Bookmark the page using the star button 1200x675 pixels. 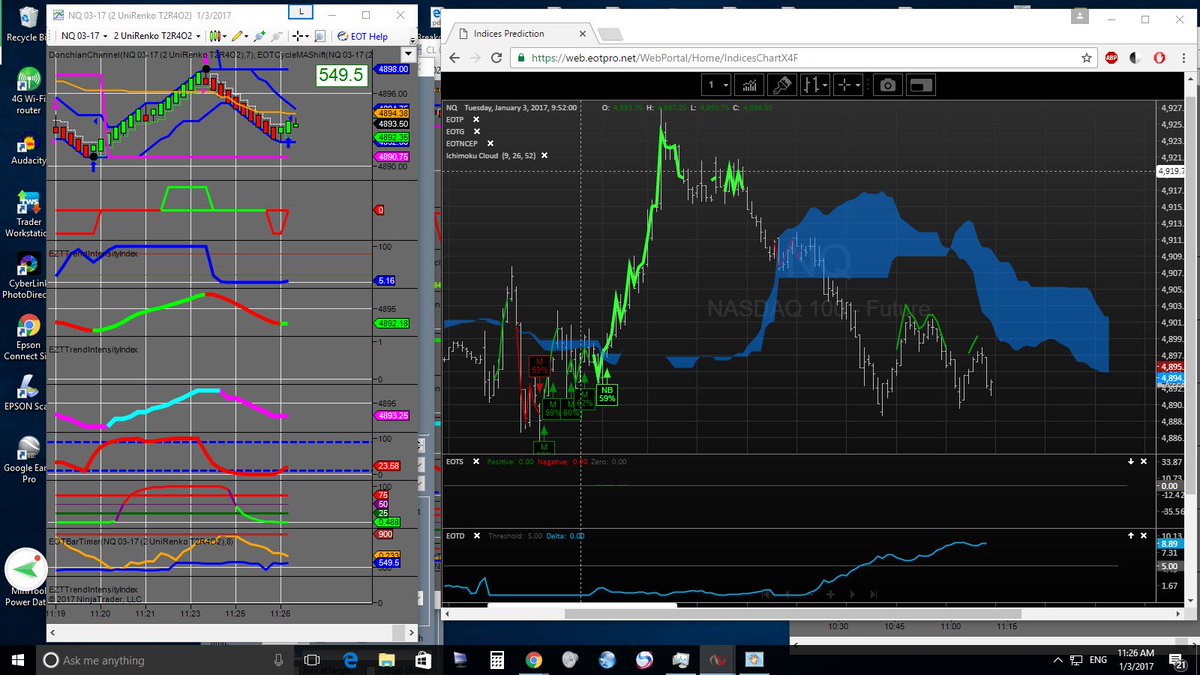point(1087,58)
